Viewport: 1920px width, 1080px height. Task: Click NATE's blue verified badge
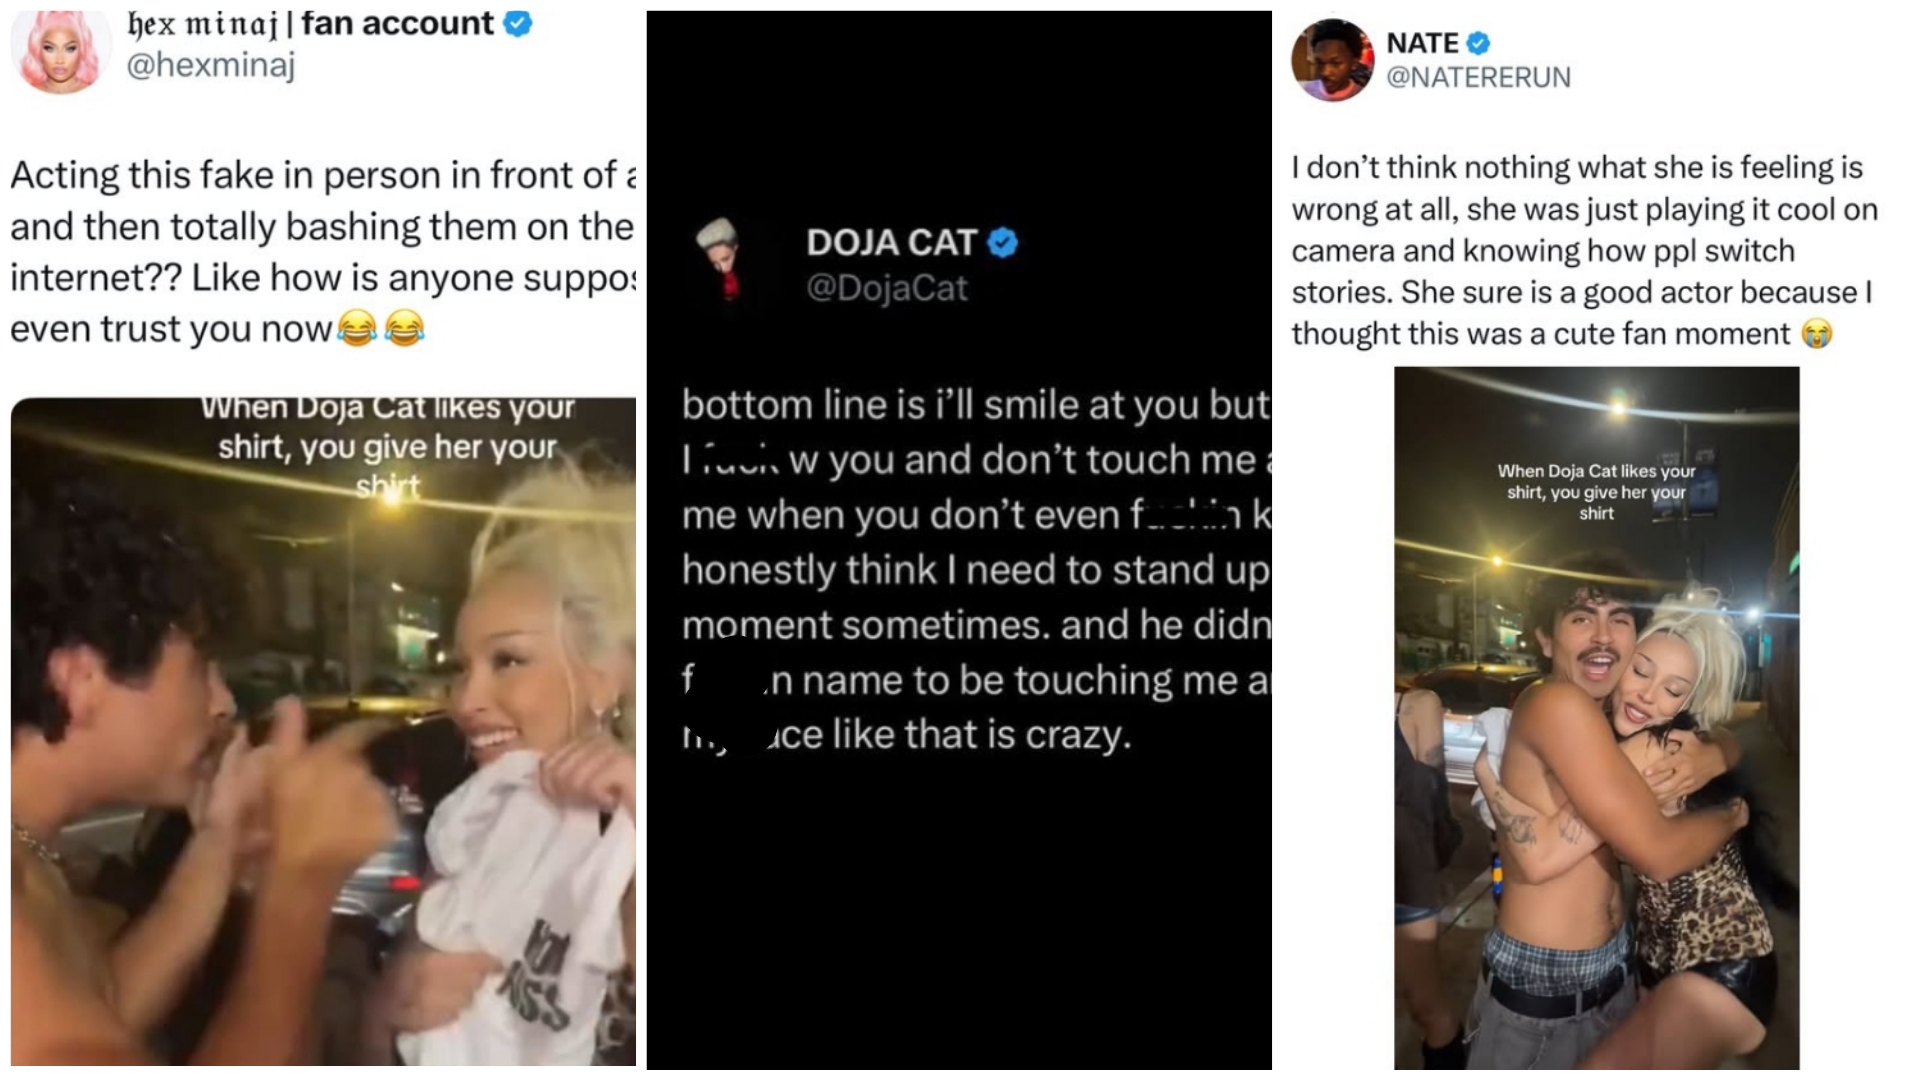pos(1479,43)
